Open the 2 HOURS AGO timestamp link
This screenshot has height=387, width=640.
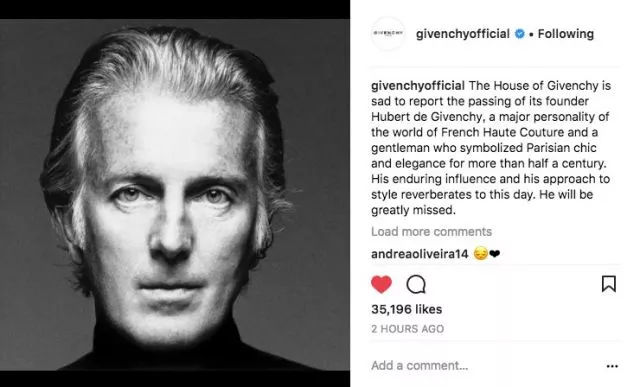pyautogui.click(x=407, y=329)
